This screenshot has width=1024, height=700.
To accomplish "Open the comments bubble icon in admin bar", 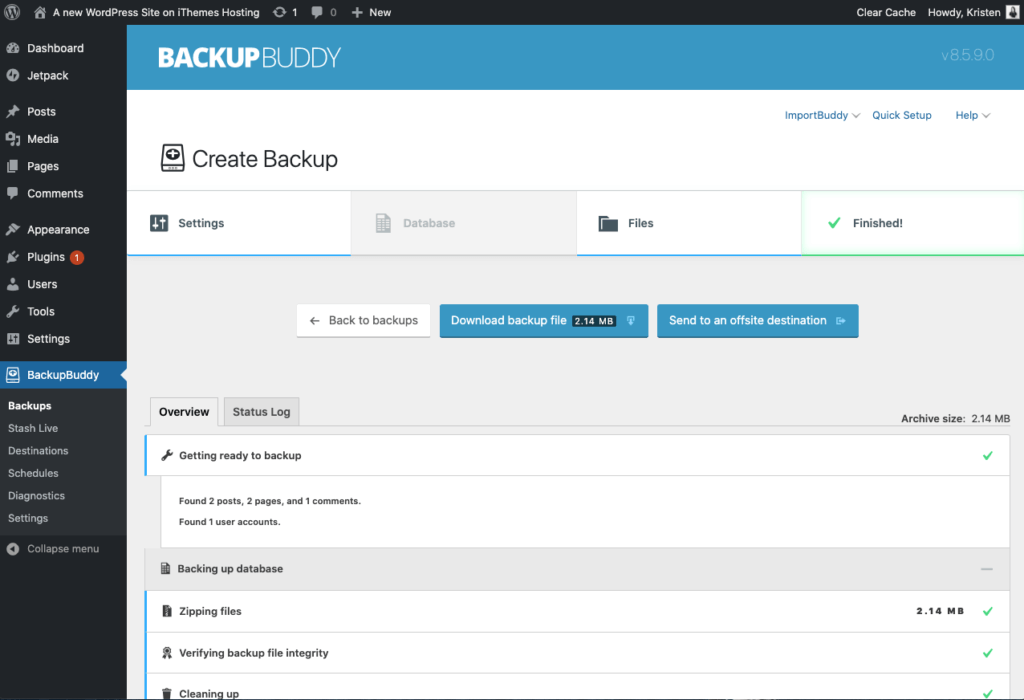I will pos(317,12).
